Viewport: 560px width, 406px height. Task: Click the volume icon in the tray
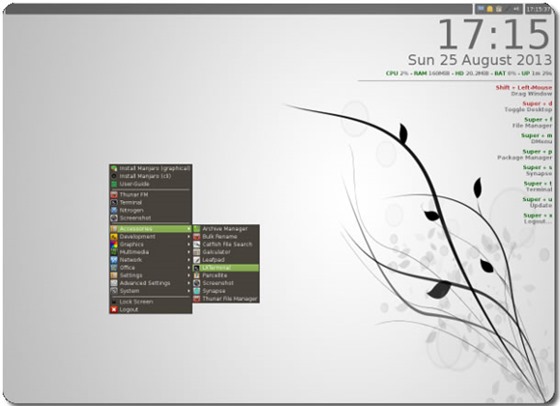516,9
